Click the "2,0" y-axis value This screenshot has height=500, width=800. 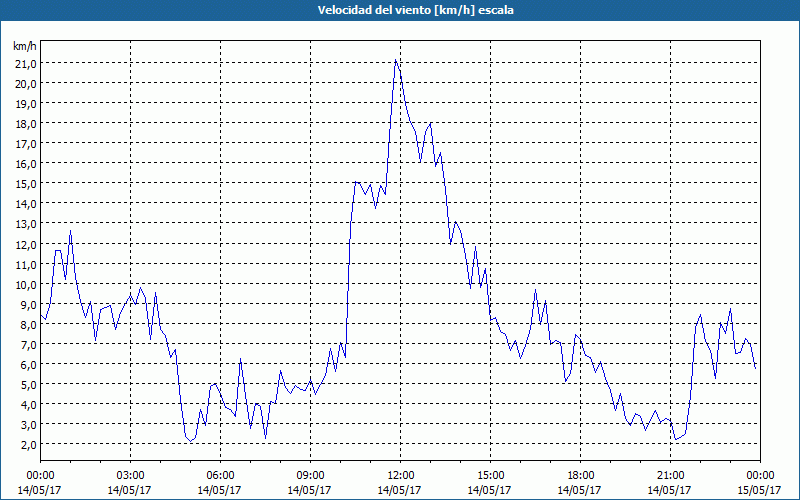click(x=29, y=445)
